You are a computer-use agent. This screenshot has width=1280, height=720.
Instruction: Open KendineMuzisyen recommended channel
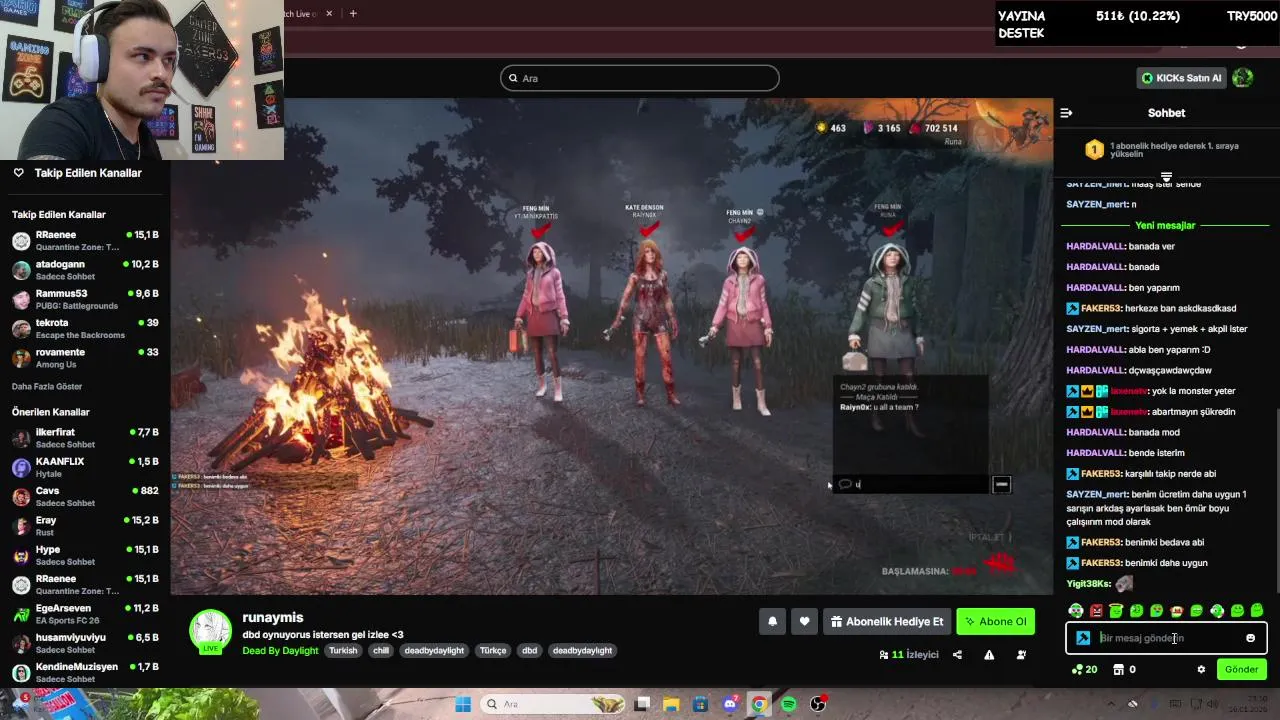85,672
